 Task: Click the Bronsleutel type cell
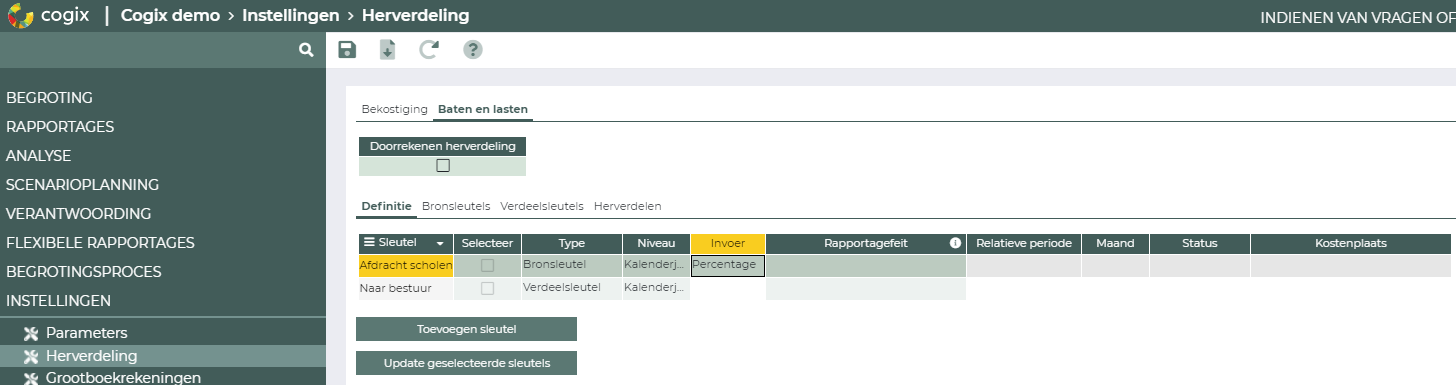(571, 266)
